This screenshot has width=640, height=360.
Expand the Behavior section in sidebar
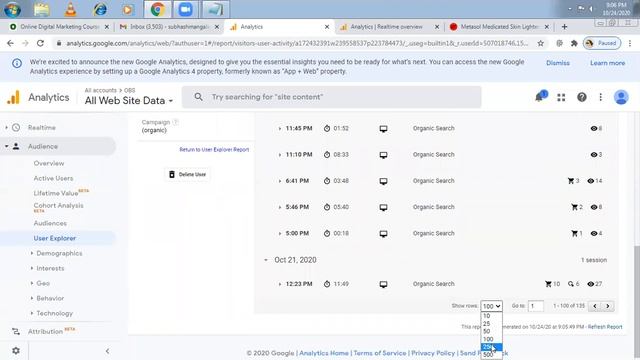coord(32,298)
